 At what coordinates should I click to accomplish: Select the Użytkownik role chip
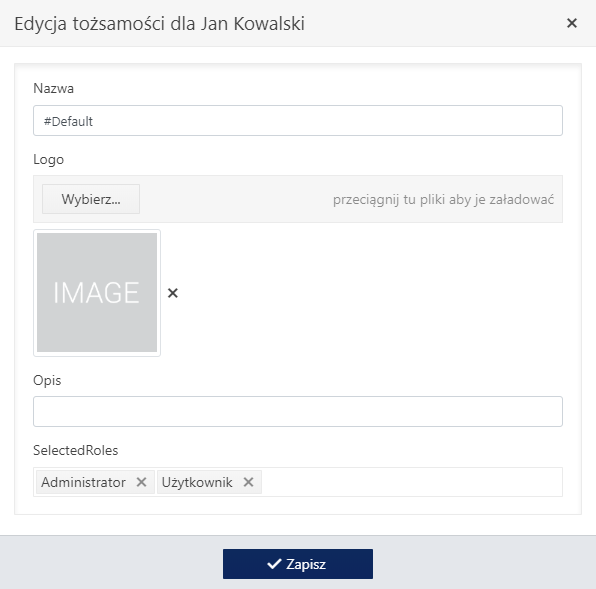197,482
